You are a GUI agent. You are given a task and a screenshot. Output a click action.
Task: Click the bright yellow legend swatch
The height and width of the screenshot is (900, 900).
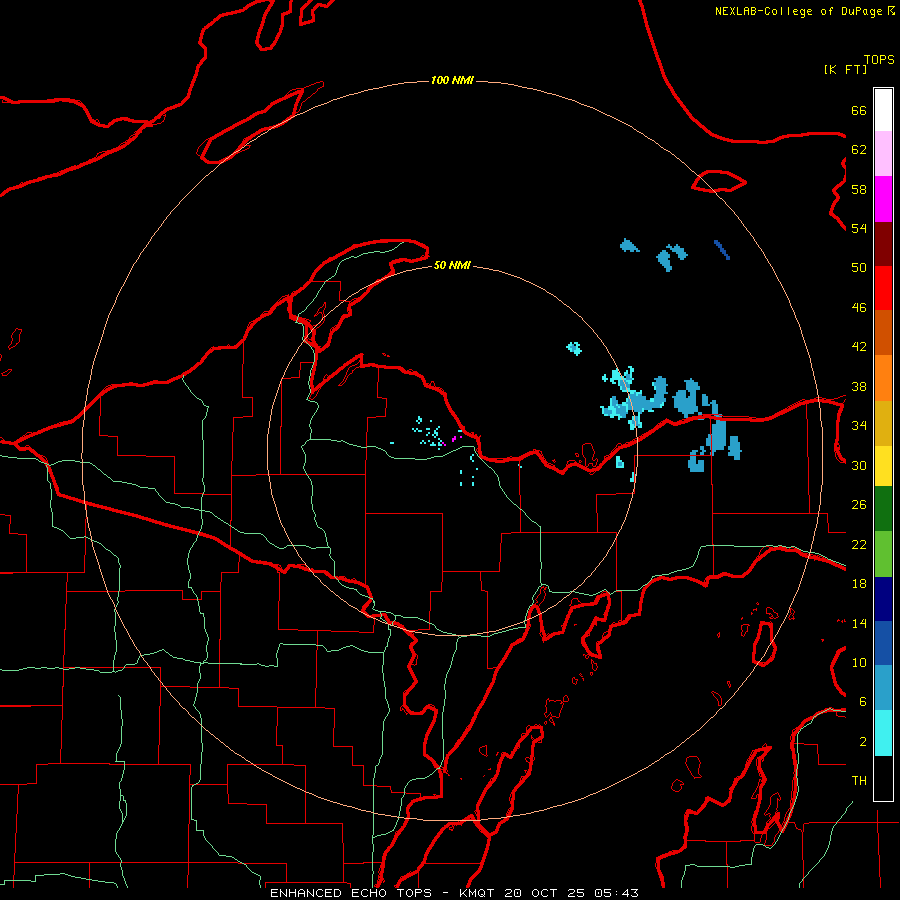click(x=883, y=466)
